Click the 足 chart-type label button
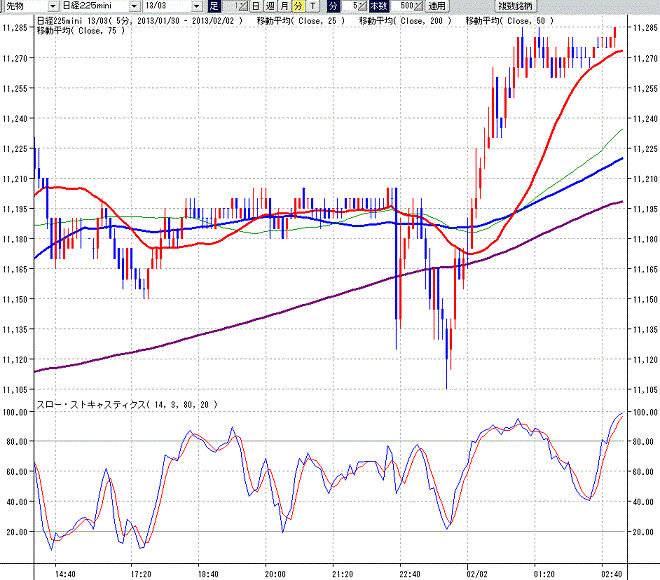Screen dimensions: 660x580 pyautogui.click(x=214, y=6)
